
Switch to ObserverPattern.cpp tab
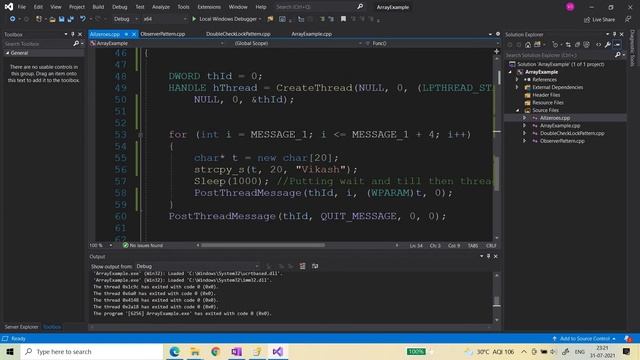[162, 34]
